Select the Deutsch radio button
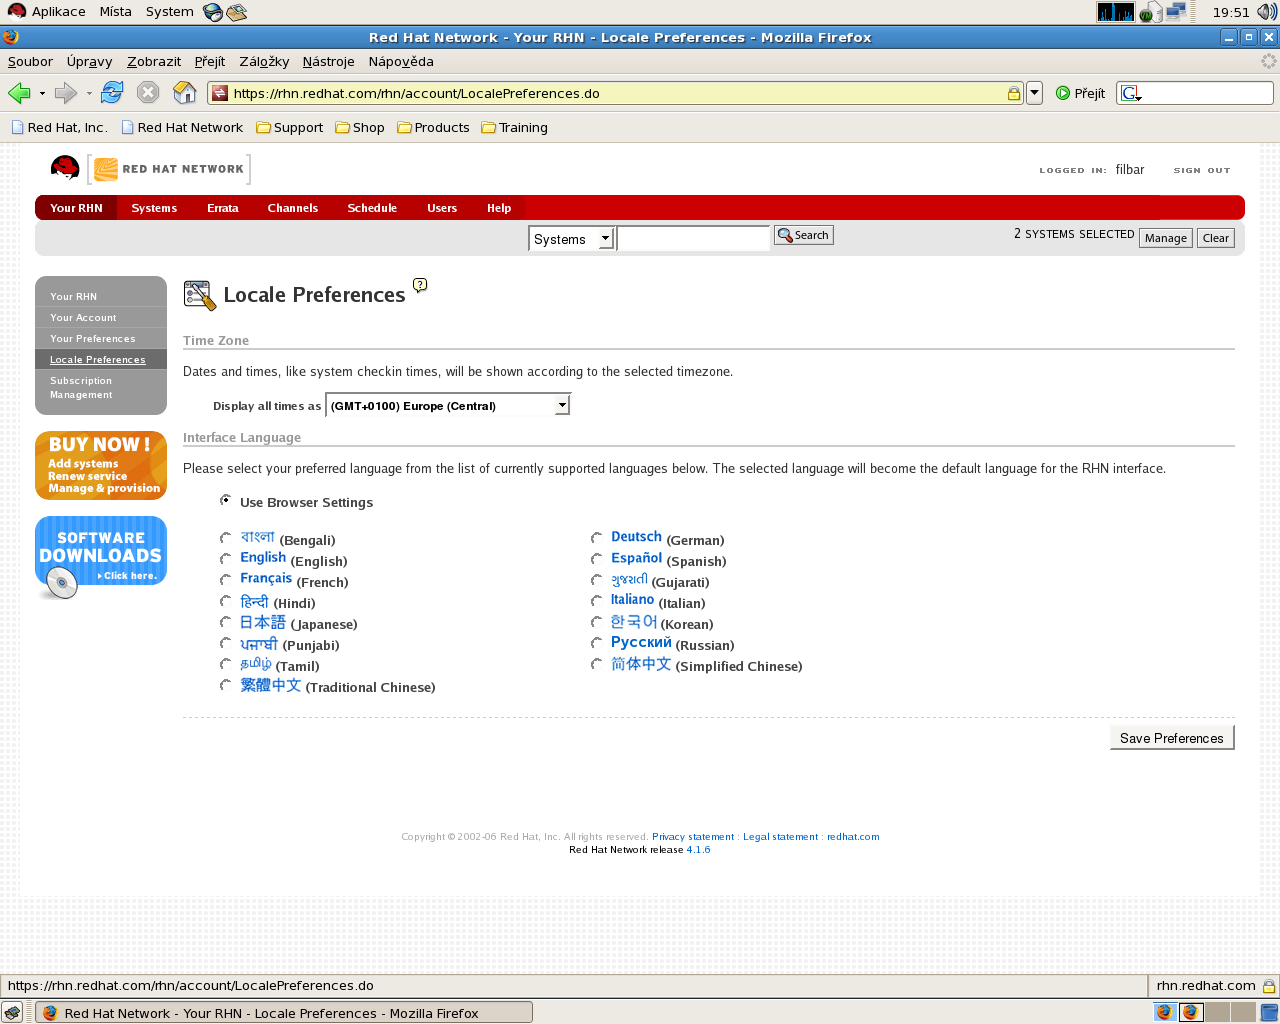 click(597, 538)
